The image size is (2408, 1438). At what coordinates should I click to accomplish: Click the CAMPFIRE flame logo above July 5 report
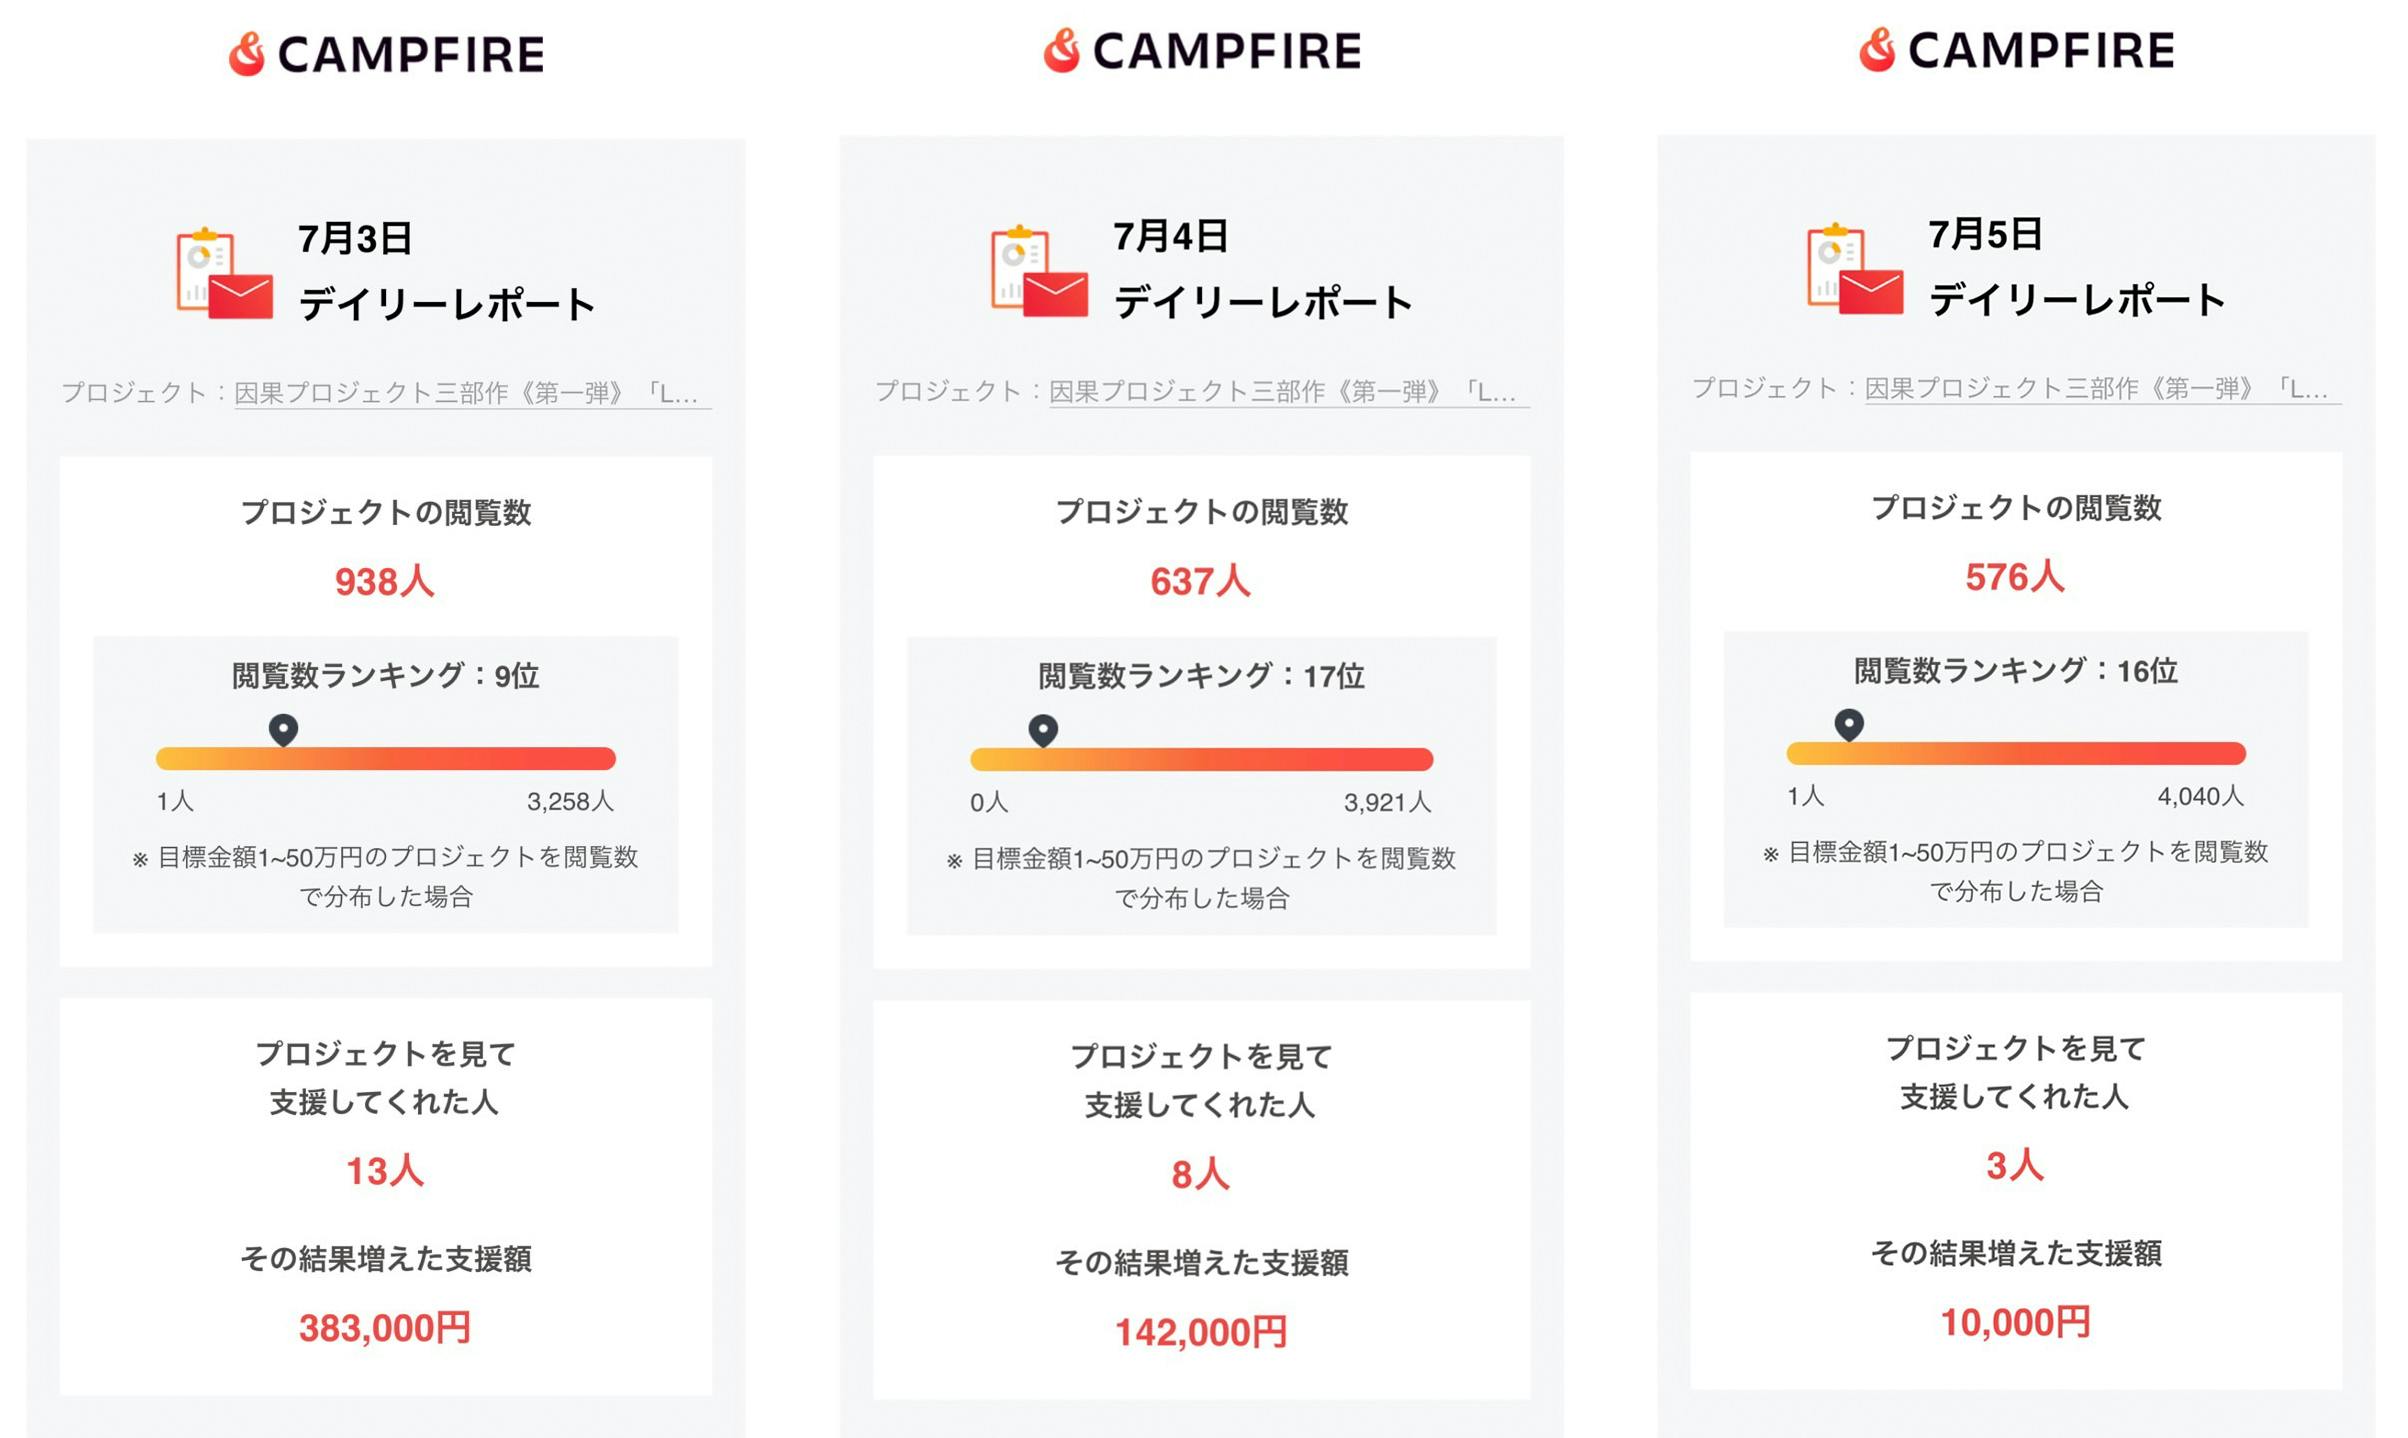1877,50
